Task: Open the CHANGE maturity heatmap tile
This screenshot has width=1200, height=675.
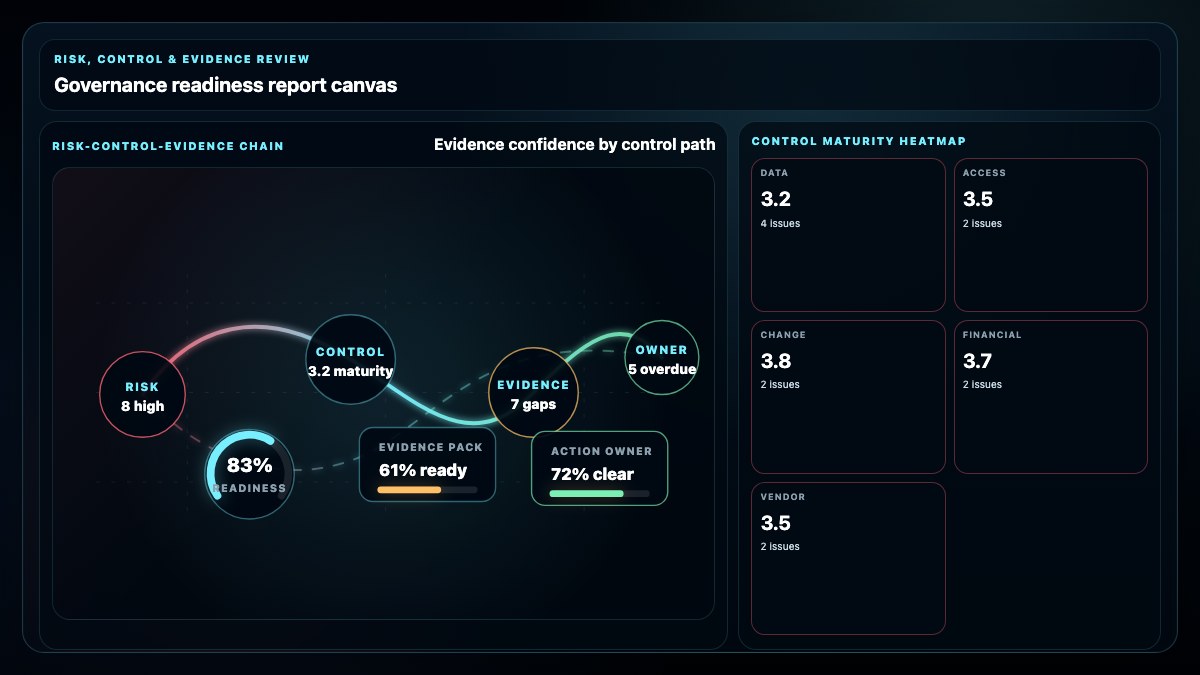Action: 848,397
